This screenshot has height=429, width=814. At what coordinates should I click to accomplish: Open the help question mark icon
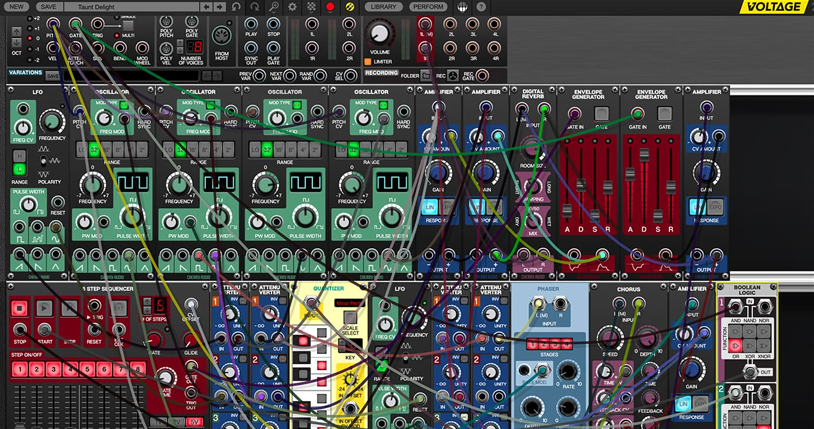pos(481,6)
